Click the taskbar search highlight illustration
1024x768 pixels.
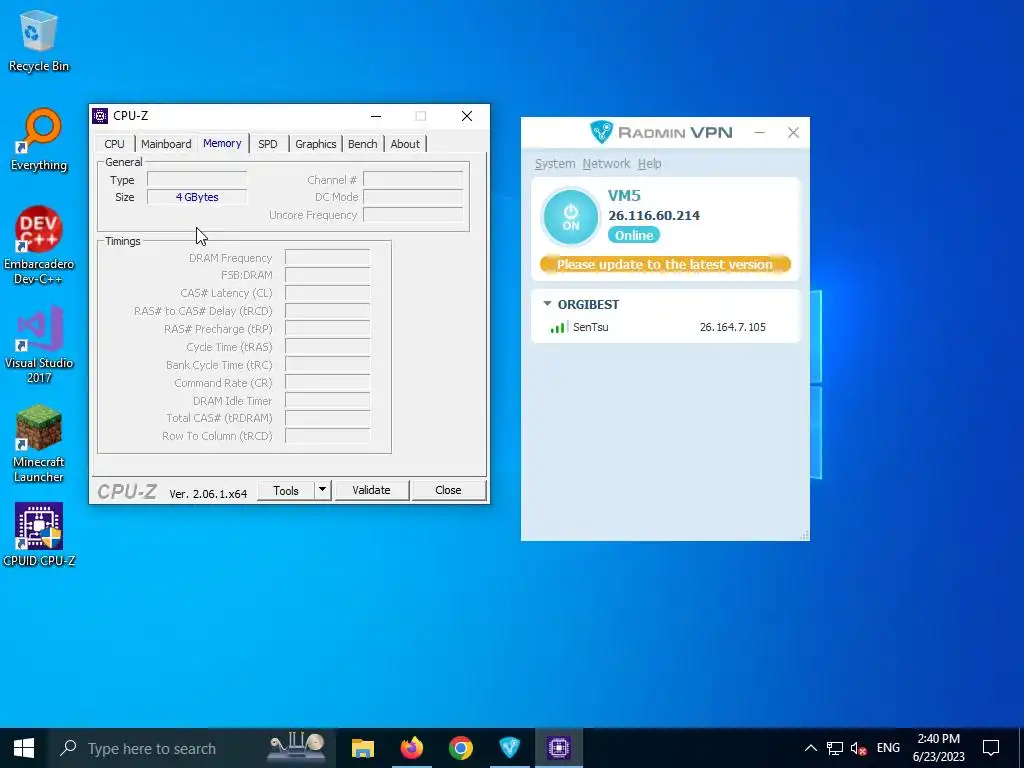point(298,746)
